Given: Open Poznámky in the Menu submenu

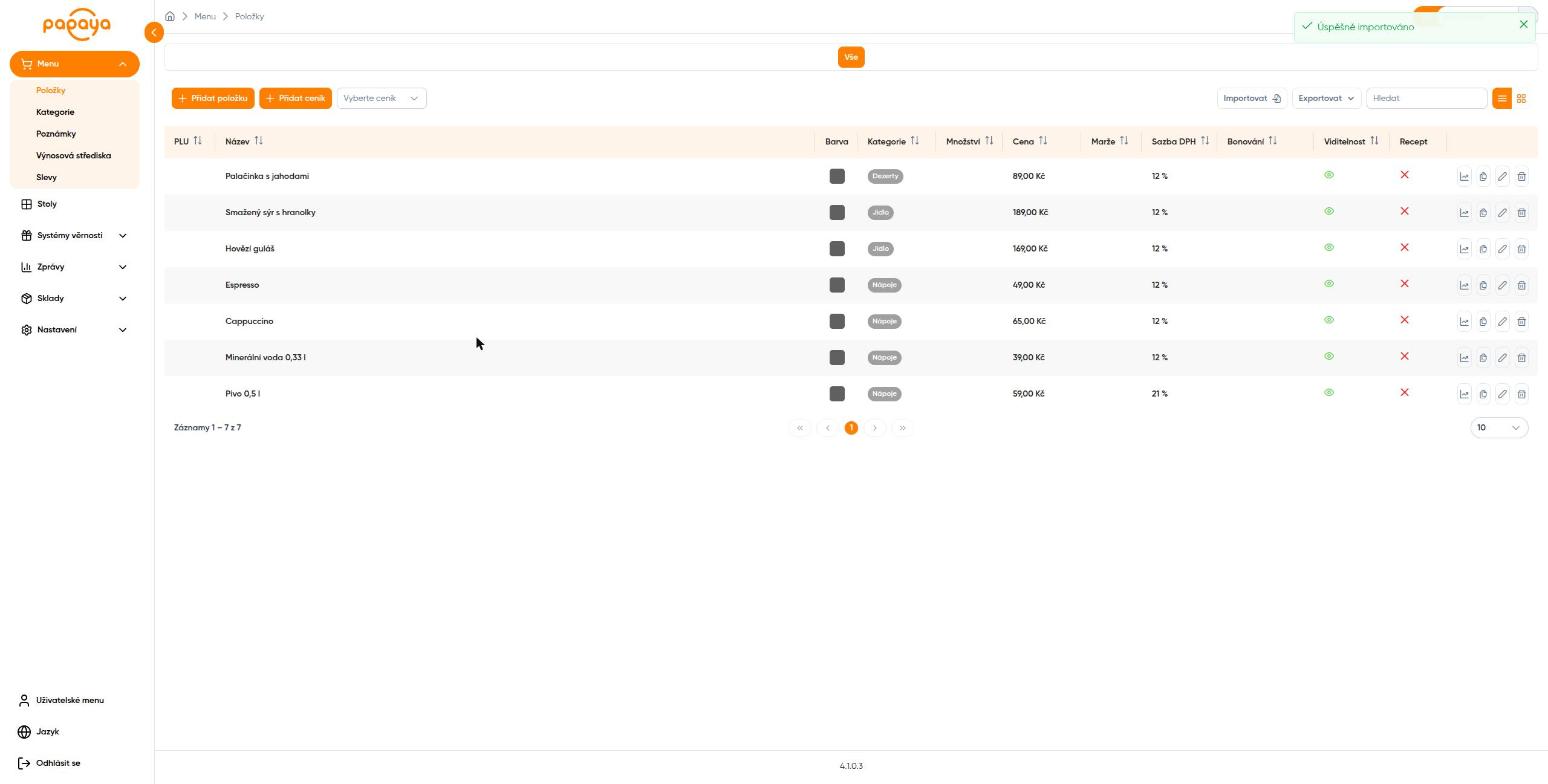Looking at the screenshot, I should coord(56,134).
